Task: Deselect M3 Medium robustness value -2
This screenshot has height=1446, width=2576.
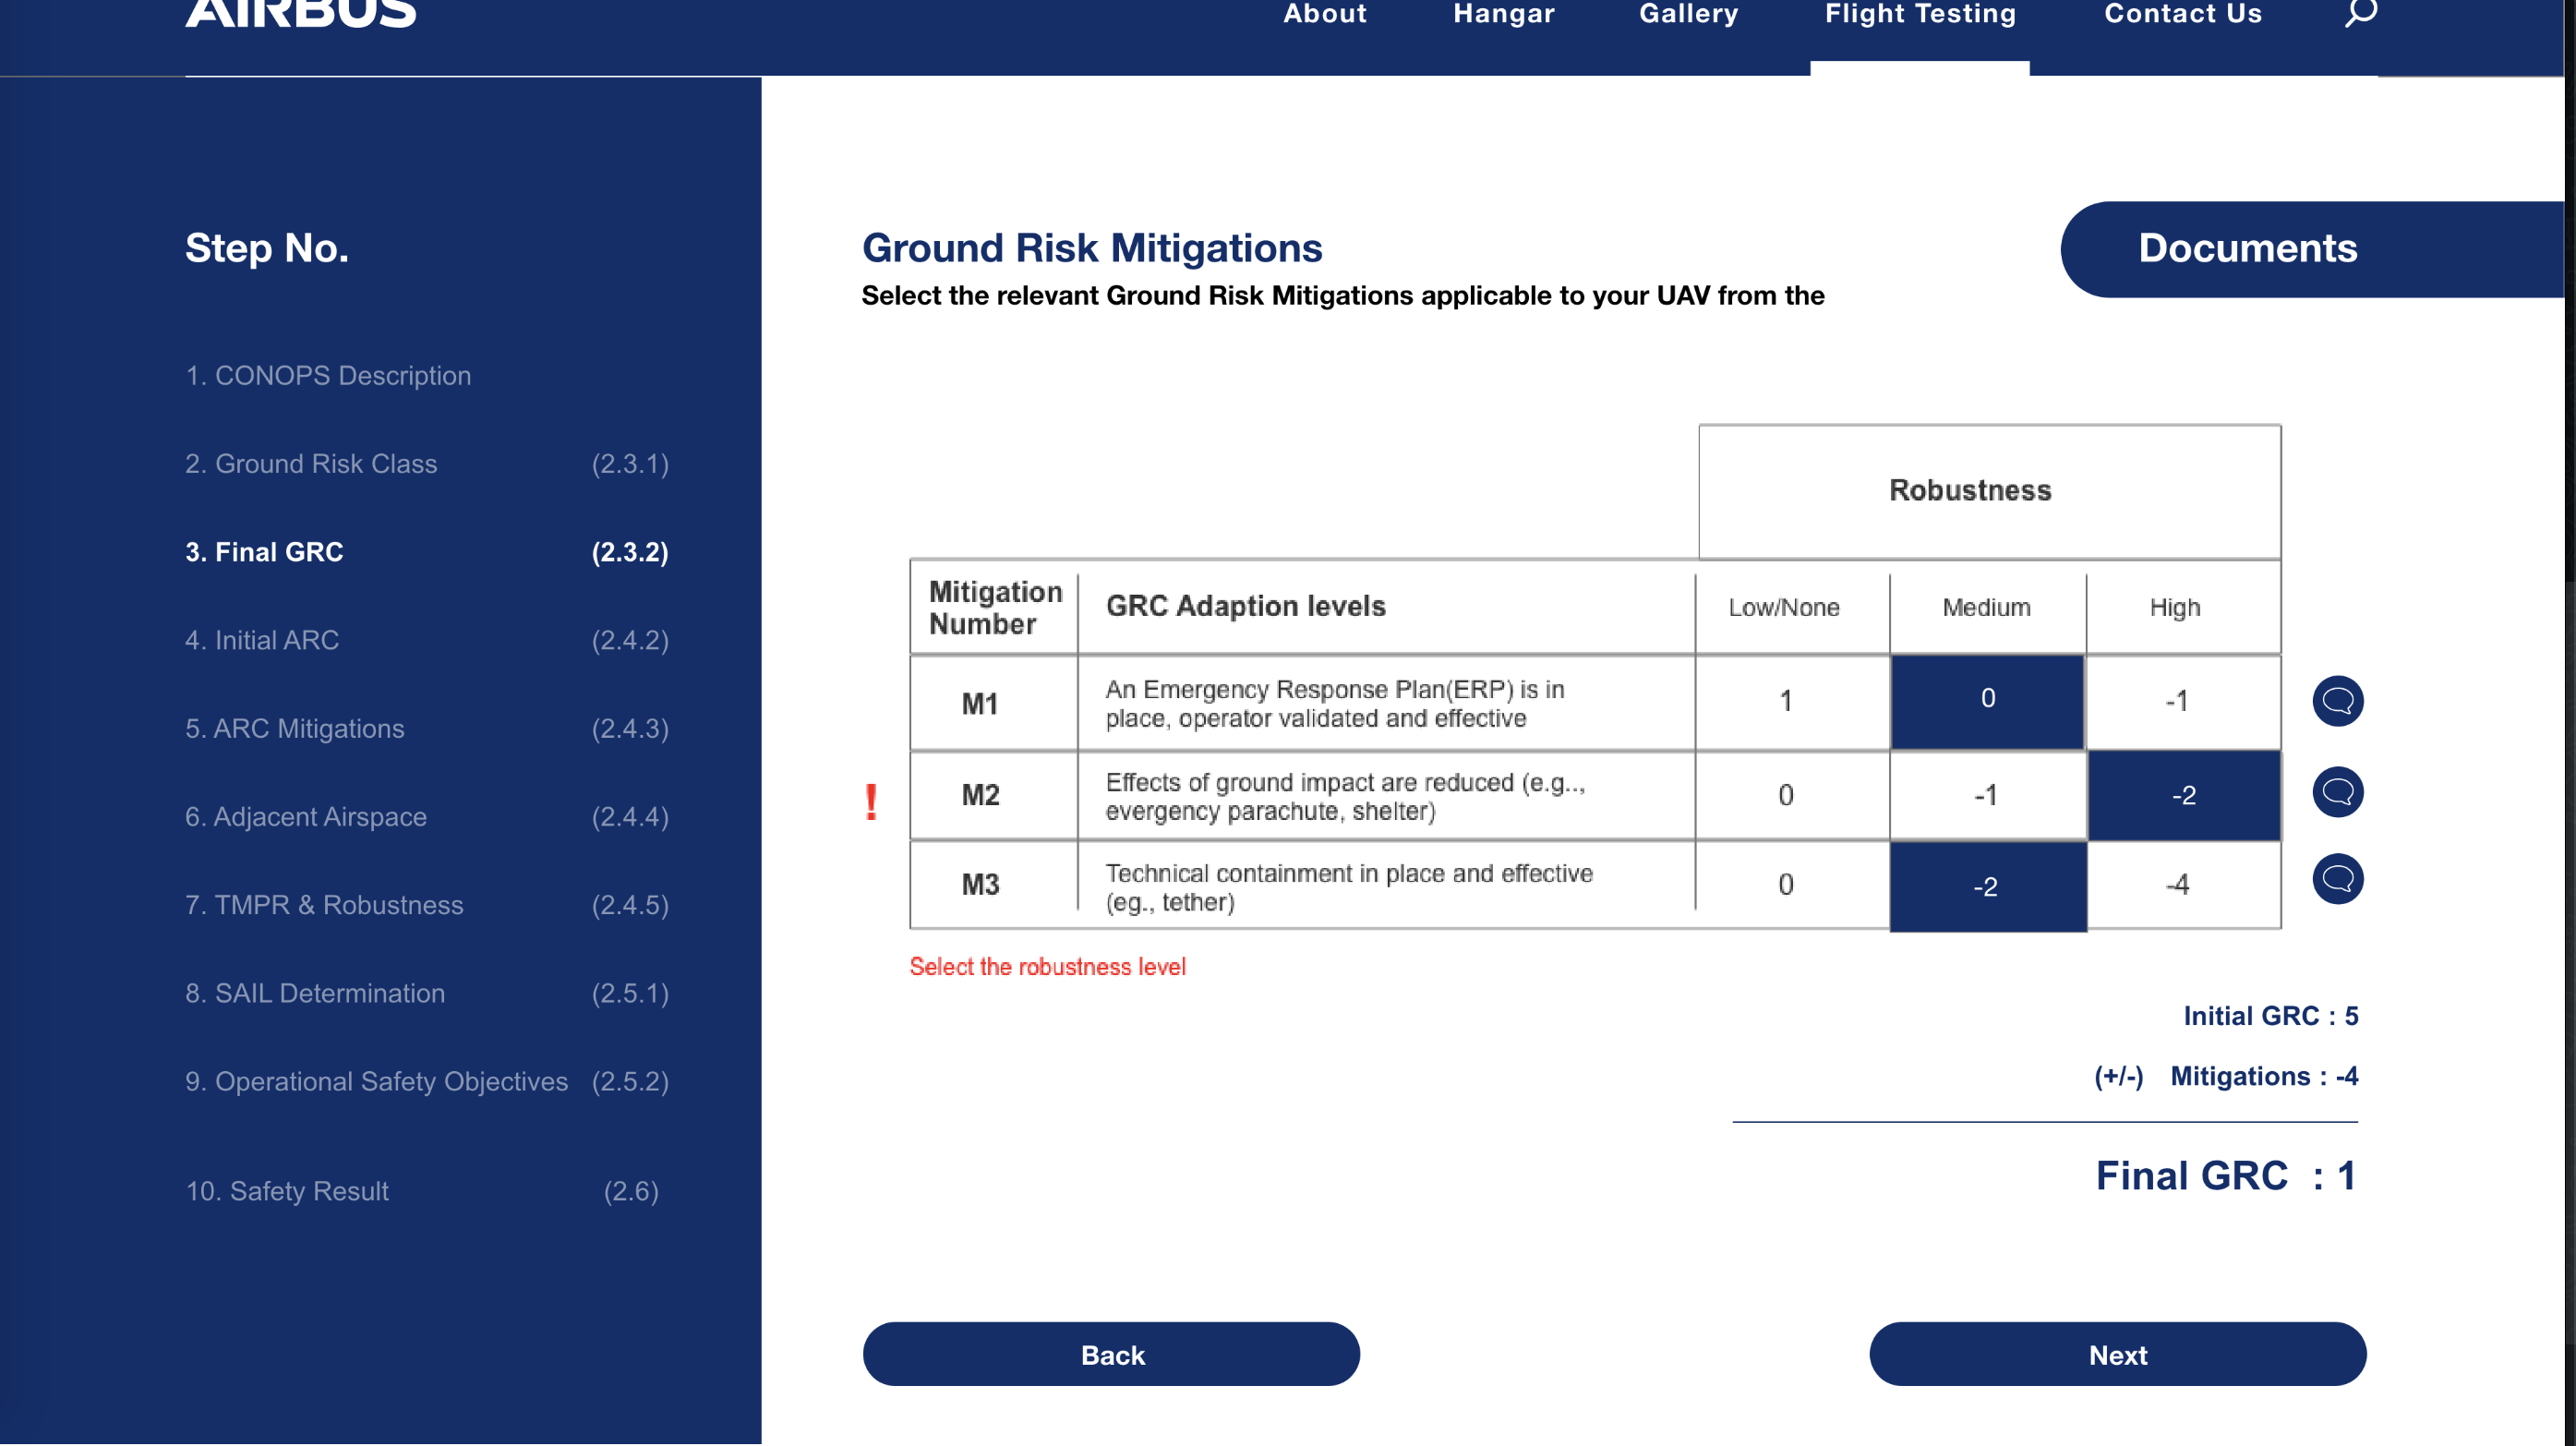Action: (x=1986, y=887)
